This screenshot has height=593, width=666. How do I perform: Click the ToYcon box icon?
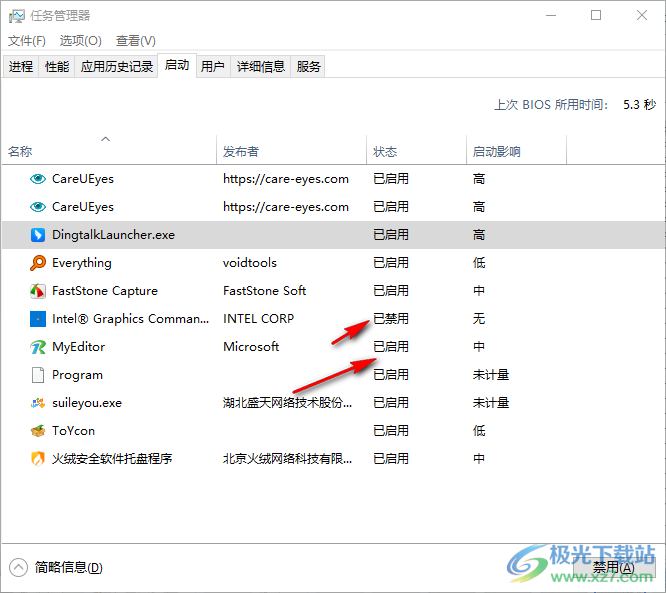[x=38, y=431]
